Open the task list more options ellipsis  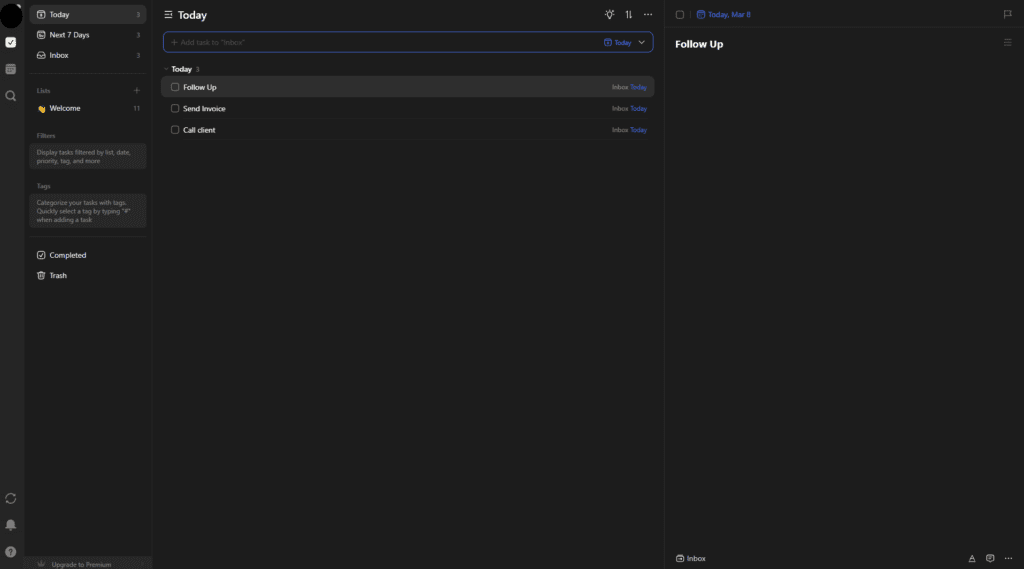point(648,14)
